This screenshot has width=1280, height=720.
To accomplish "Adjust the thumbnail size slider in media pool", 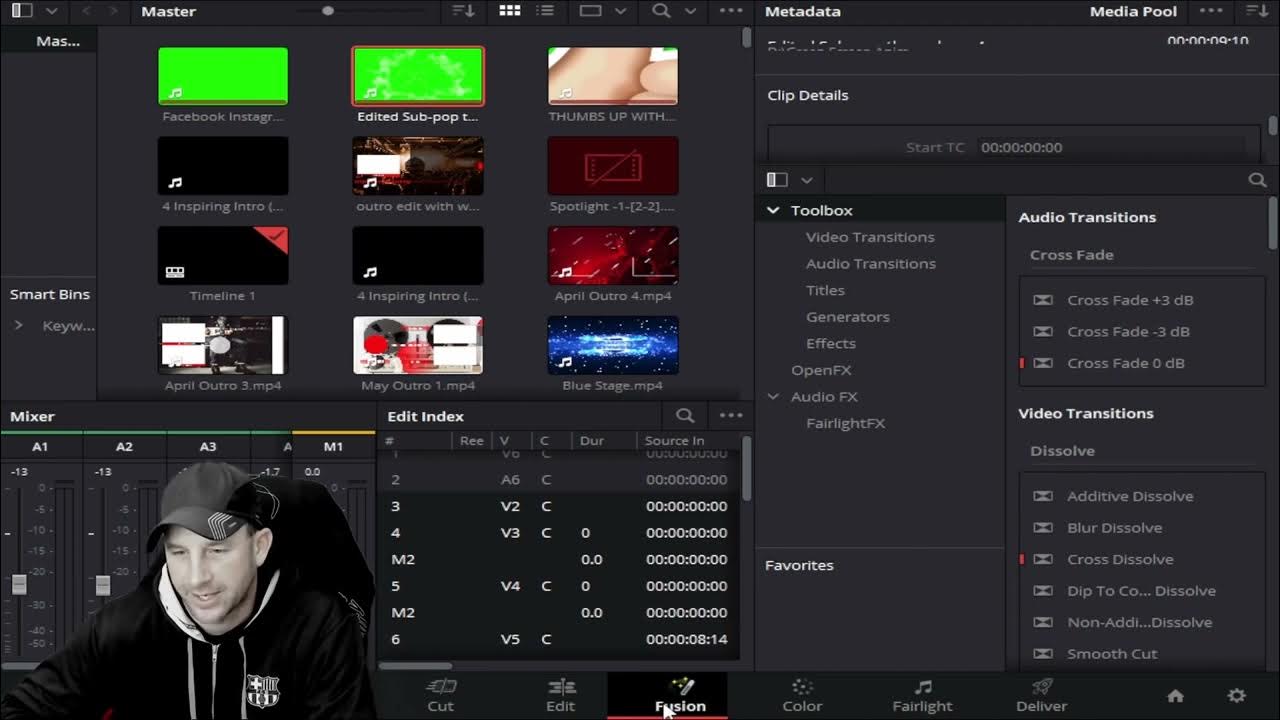I will pos(328,11).
